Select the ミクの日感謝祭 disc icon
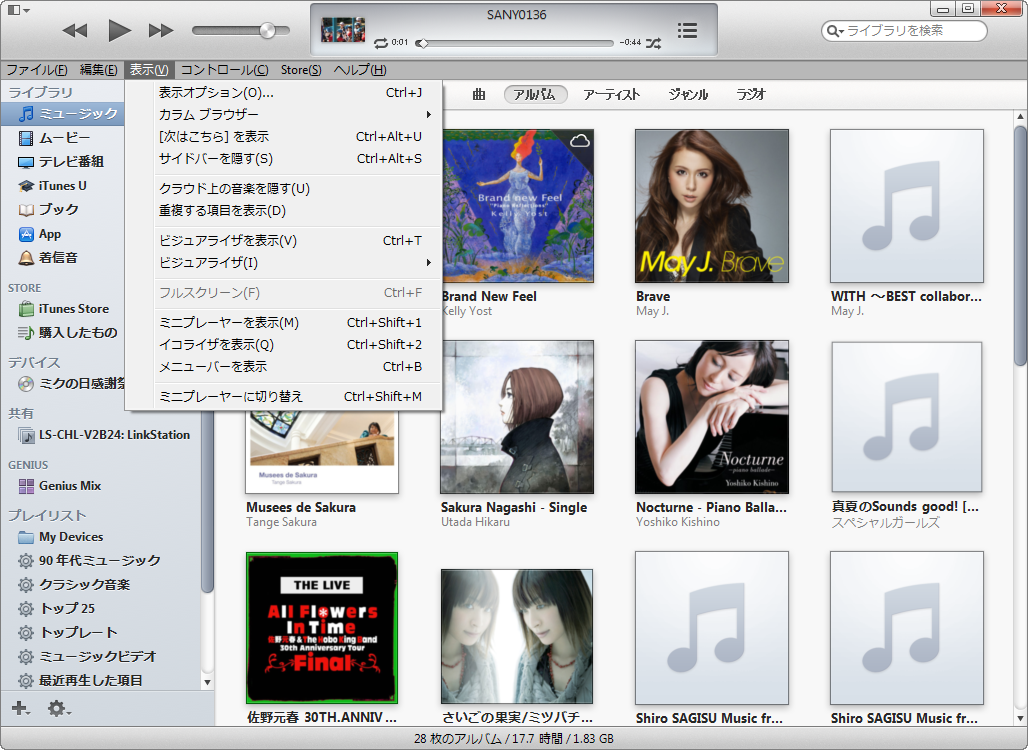Image resolution: width=1028 pixels, height=750 pixels. coord(26,384)
